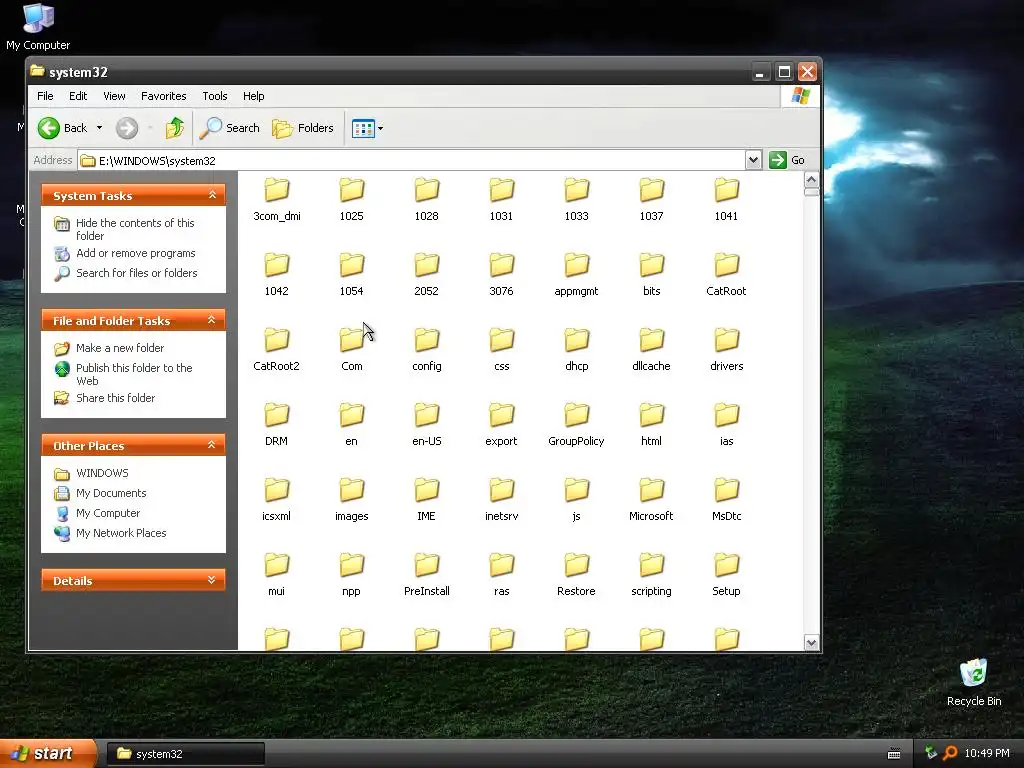This screenshot has width=1024, height=768.
Task: Click the Go button
Action: [787, 160]
